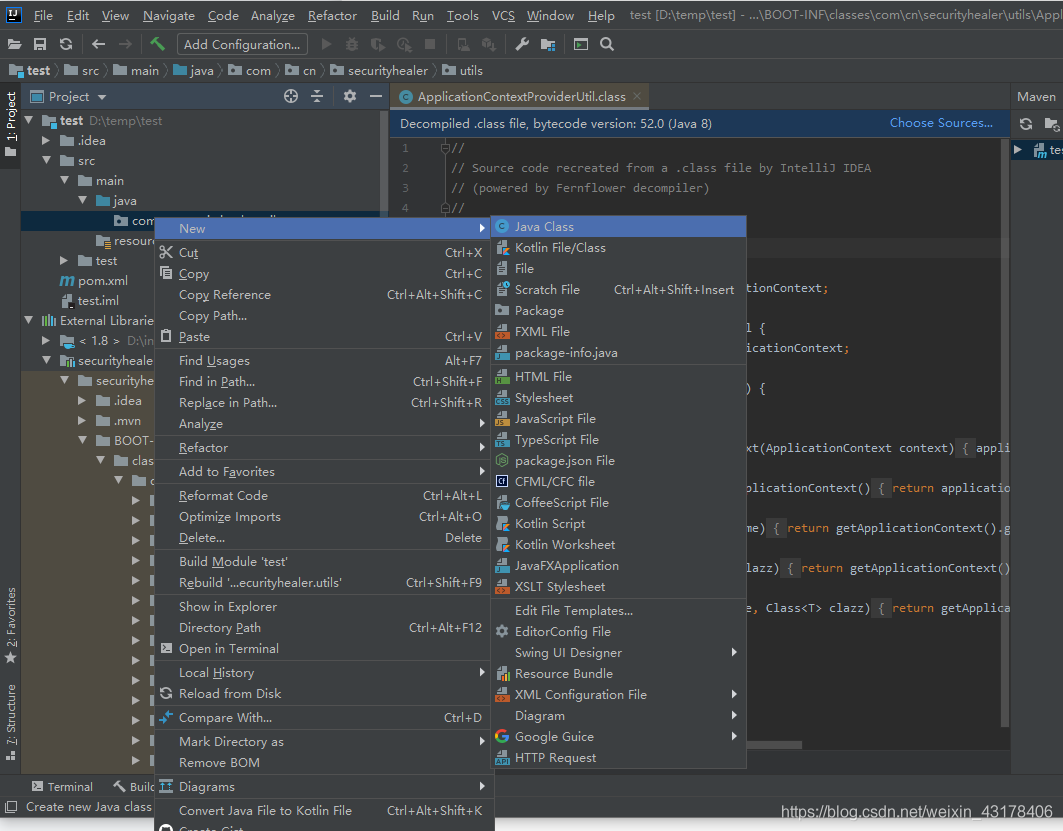The image size is (1063, 831).
Task: Click the Save All toolbar icon
Action: point(40,44)
